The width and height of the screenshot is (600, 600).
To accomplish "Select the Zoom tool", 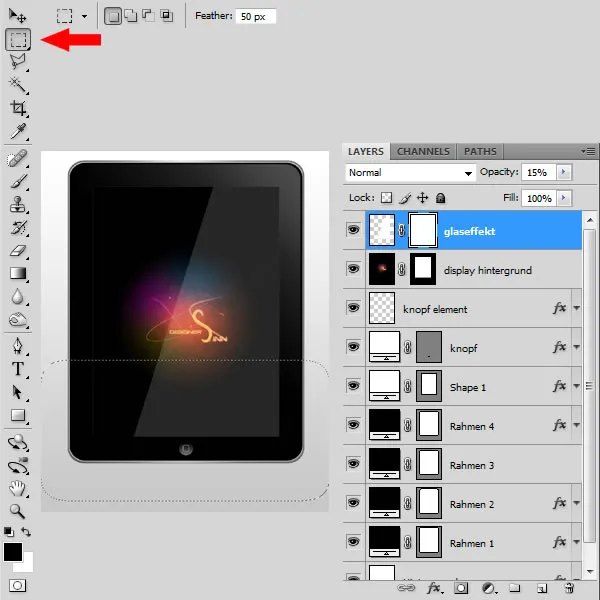I will (x=18, y=511).
